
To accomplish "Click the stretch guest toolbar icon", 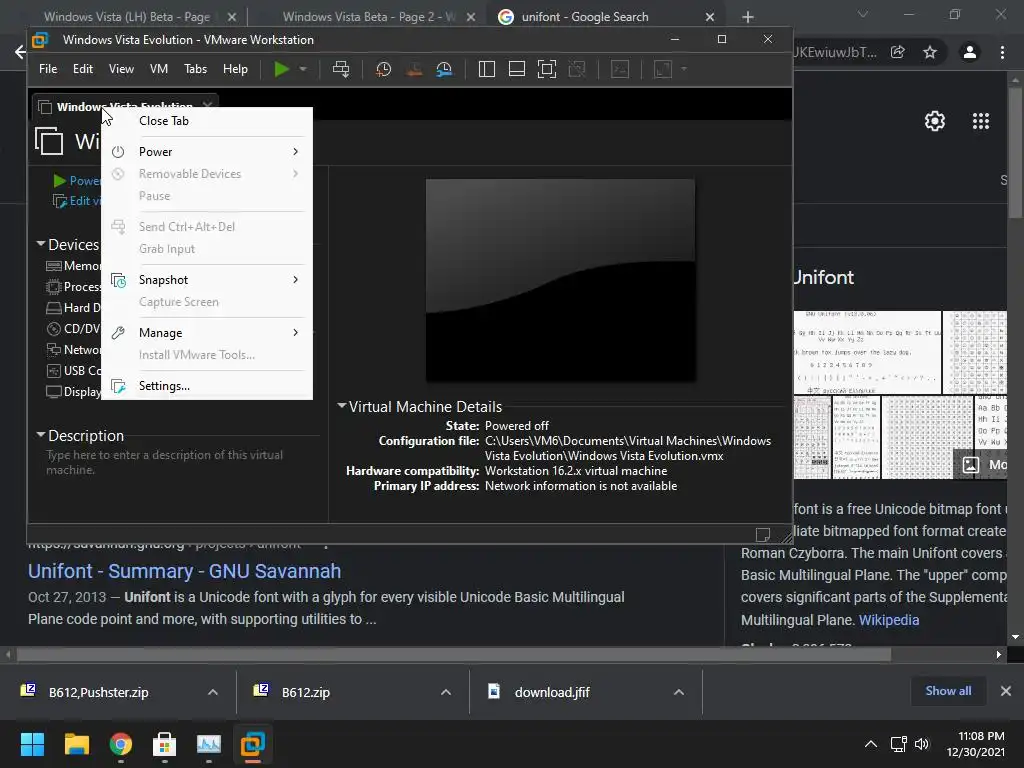I will click(663, 69).
